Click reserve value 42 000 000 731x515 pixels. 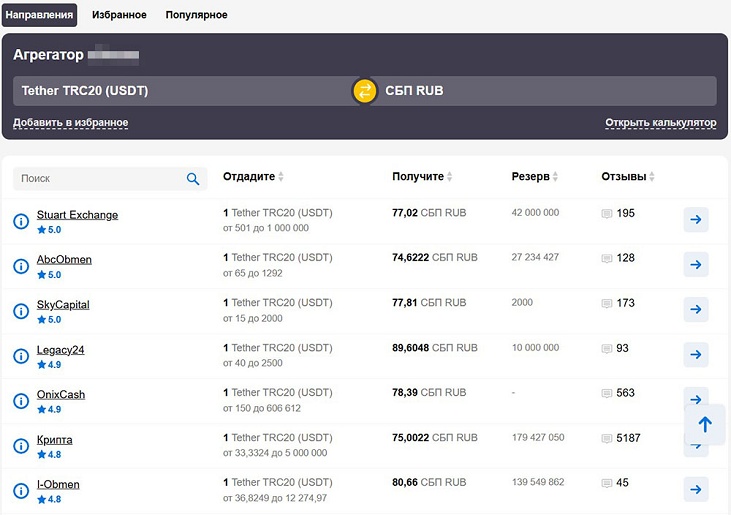click(535, 213)
